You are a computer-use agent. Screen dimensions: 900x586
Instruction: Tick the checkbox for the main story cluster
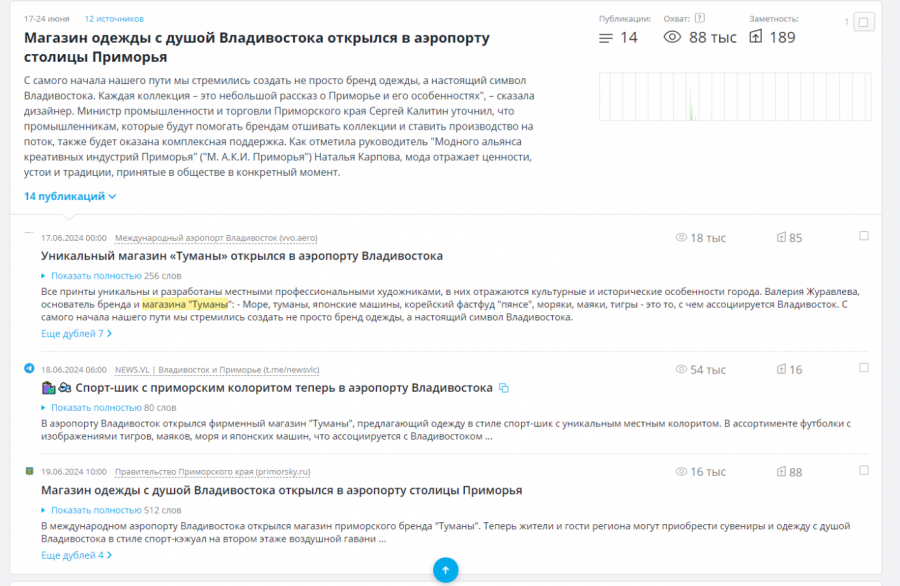tap(865, 21)
